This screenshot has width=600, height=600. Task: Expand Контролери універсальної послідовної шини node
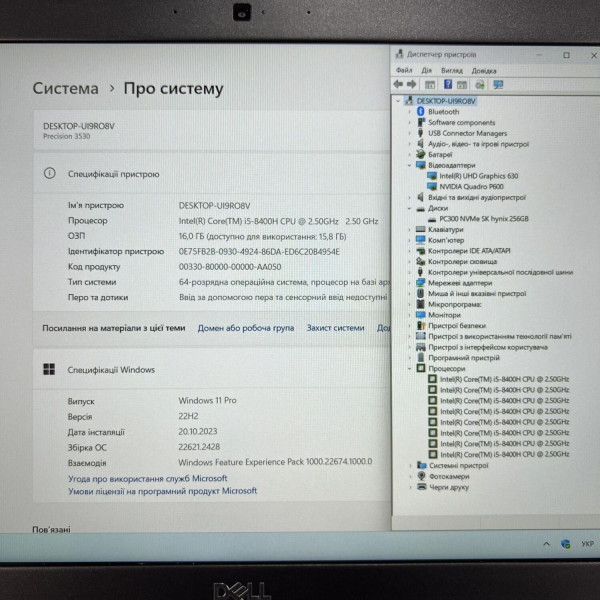[x=409, y=272]
